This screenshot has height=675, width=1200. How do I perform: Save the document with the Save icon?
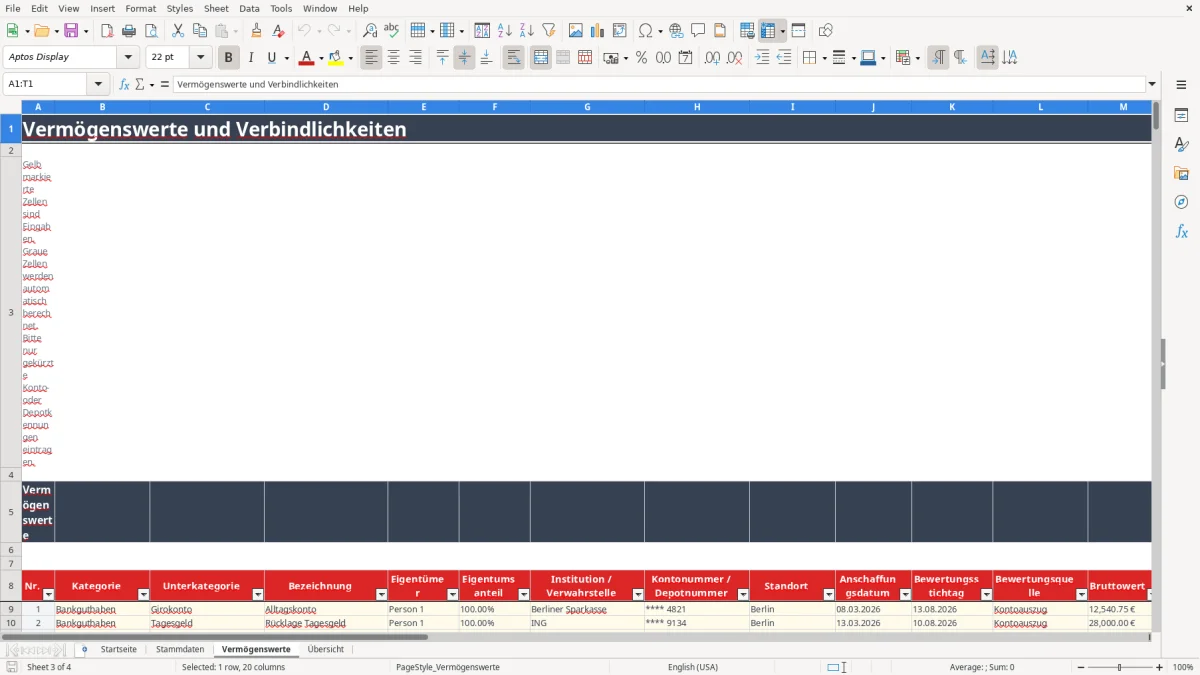tap(71, 31)
